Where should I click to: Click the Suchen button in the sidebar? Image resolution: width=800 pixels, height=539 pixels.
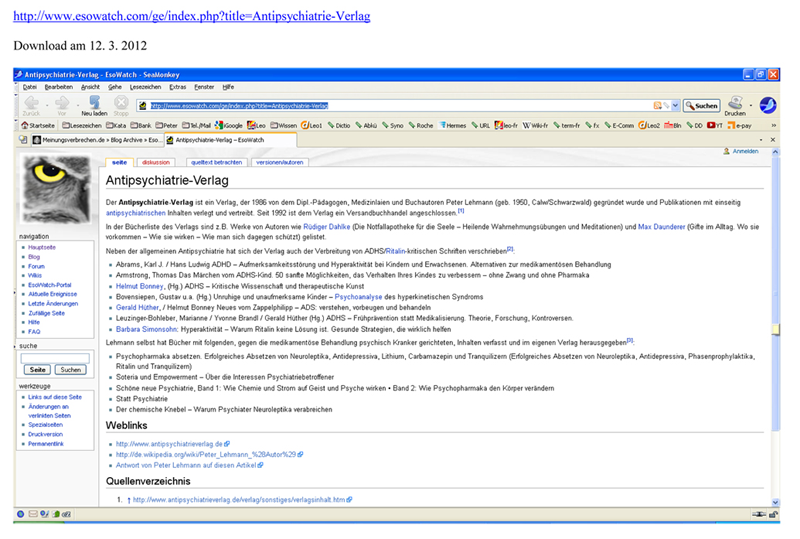click(x=69, y=370)
